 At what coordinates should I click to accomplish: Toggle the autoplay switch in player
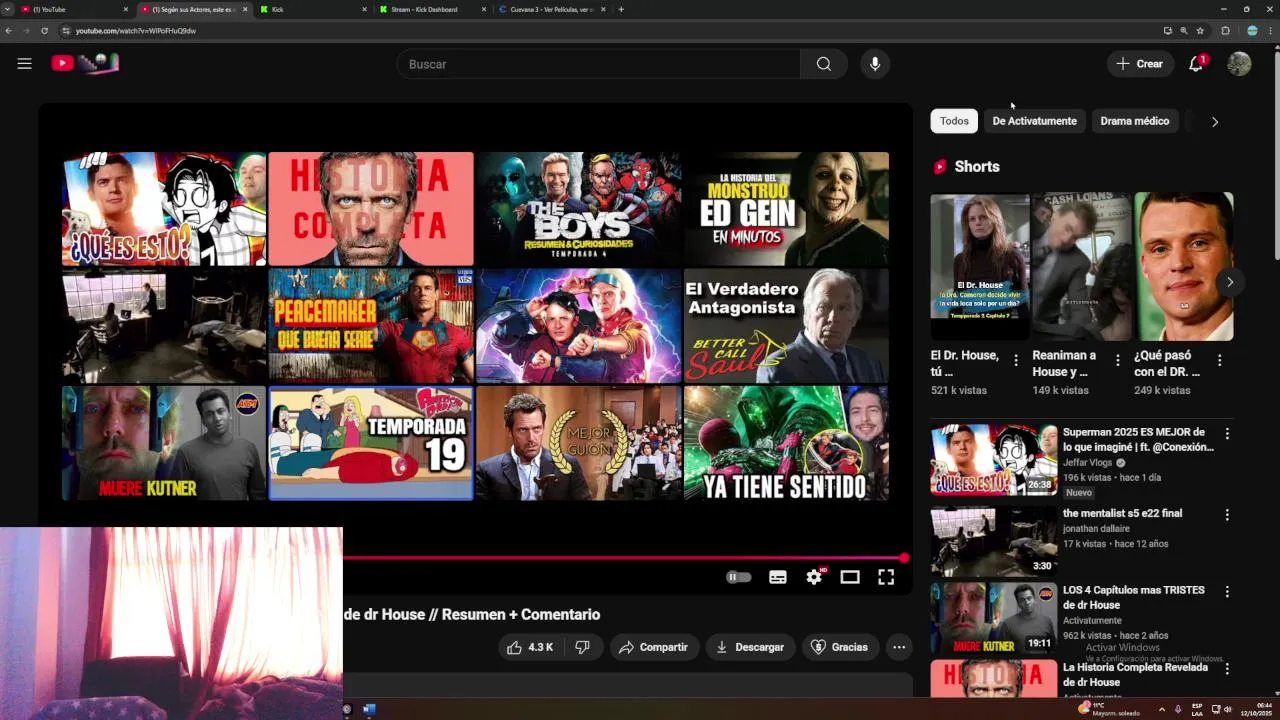click(738, 577)
